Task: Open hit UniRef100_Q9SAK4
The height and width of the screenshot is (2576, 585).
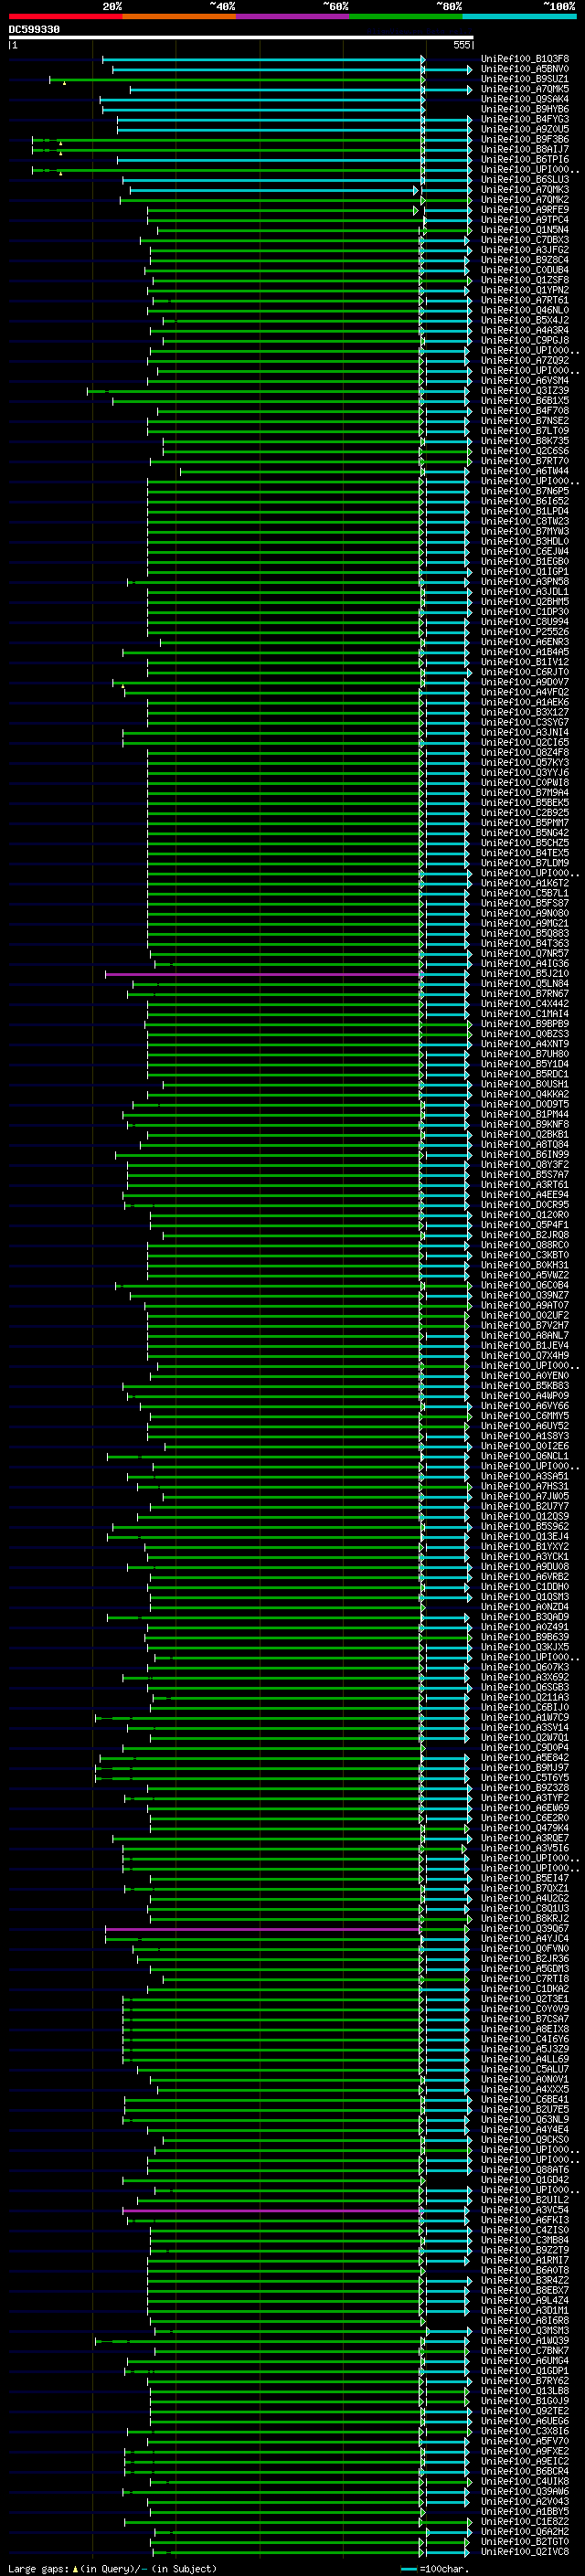Action: 524,99
